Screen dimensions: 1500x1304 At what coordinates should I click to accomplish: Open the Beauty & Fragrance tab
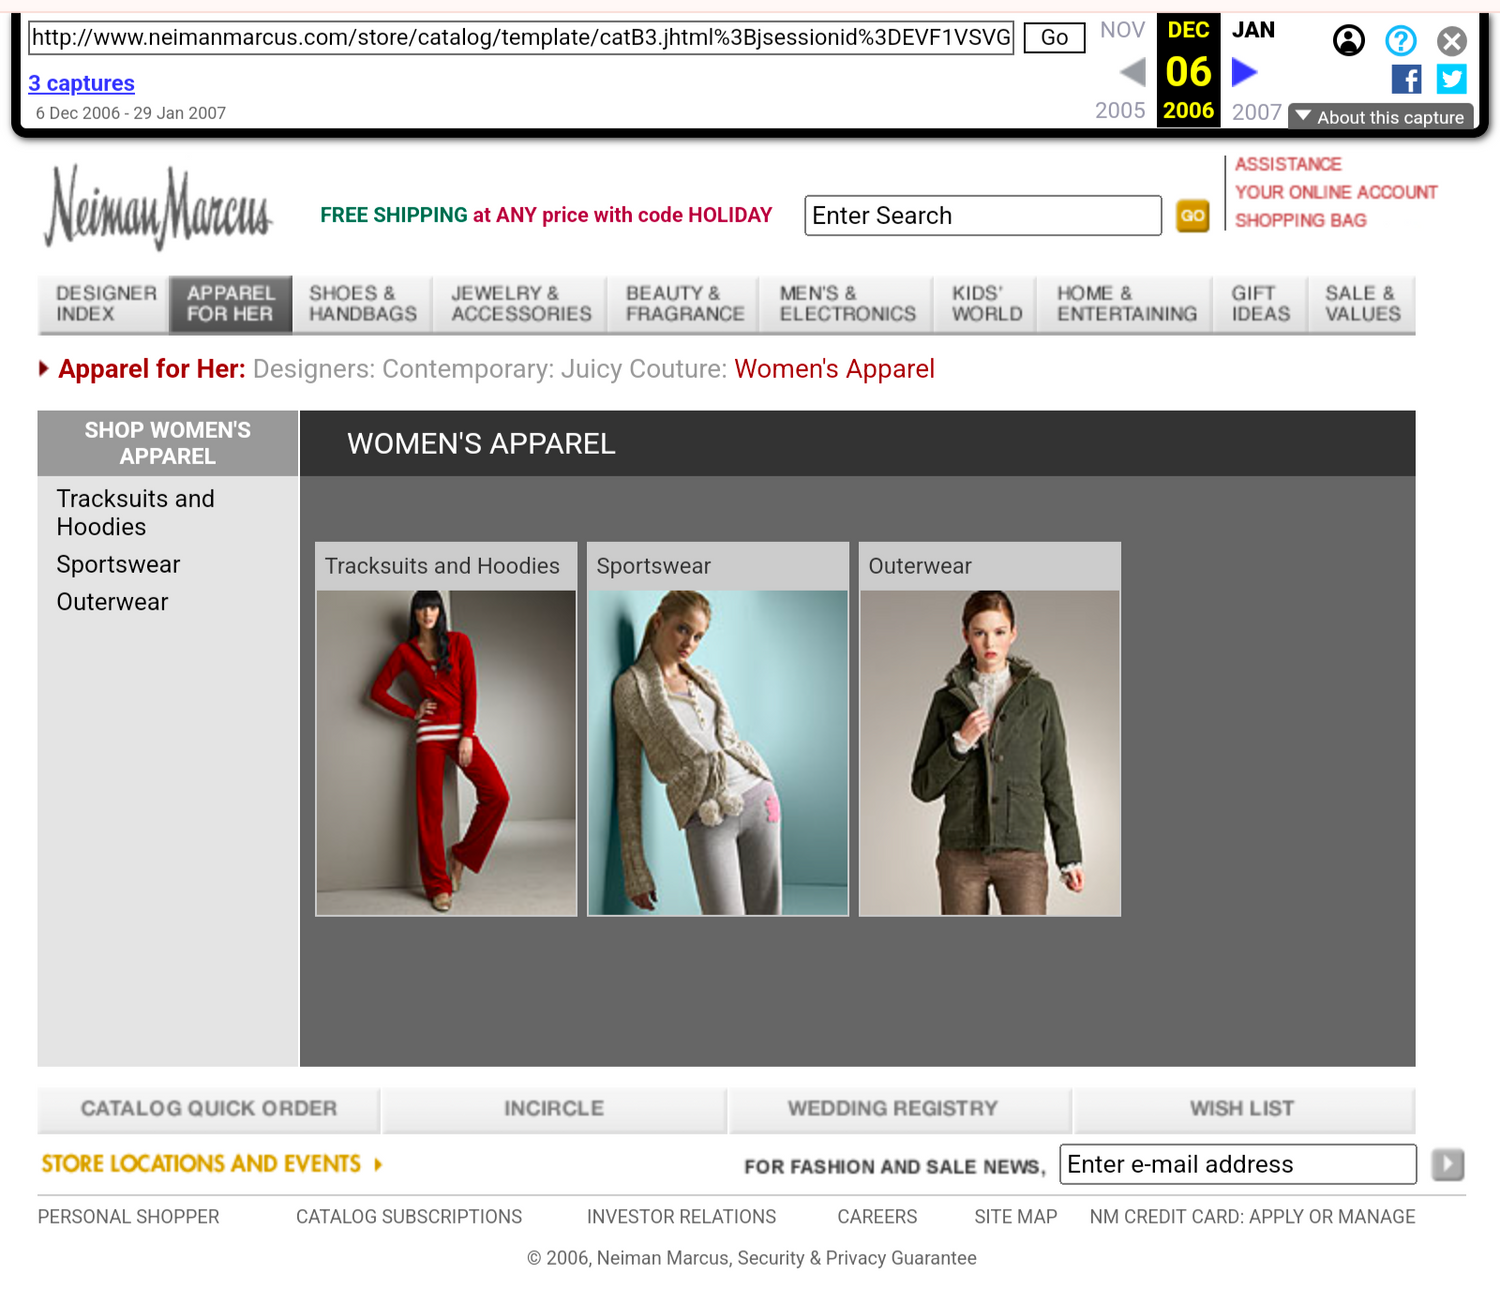685,304
